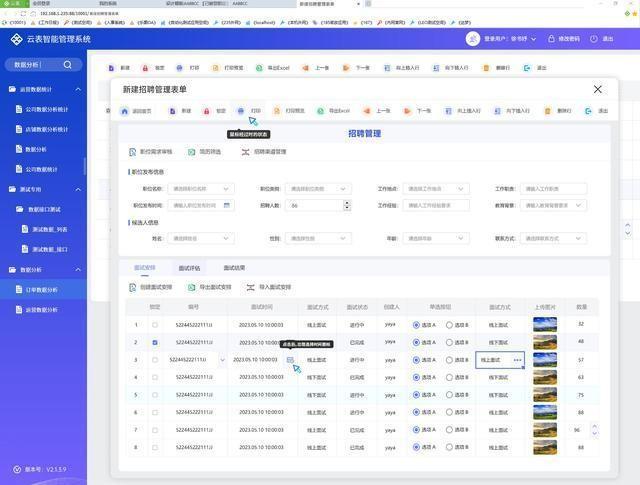The height and width of the screenshot is (485, 640).
Task: Open the 教育背景 dropdown
Action: pos(553,205)
